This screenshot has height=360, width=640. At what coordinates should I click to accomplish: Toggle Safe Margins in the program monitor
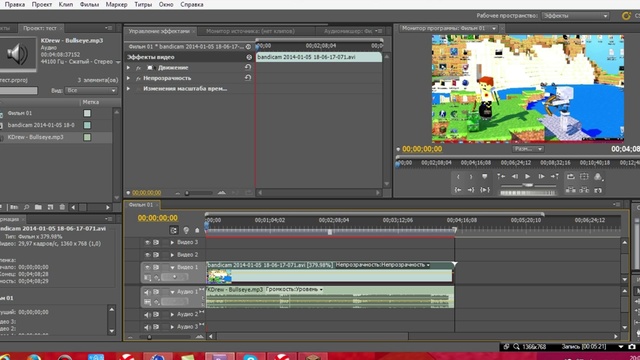(x=584, y=177)
